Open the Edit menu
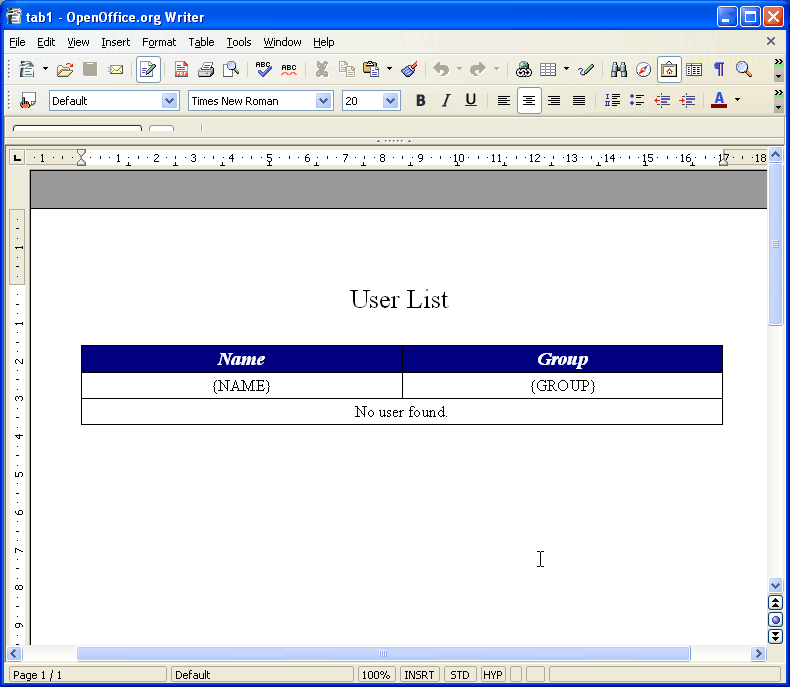 46,42
